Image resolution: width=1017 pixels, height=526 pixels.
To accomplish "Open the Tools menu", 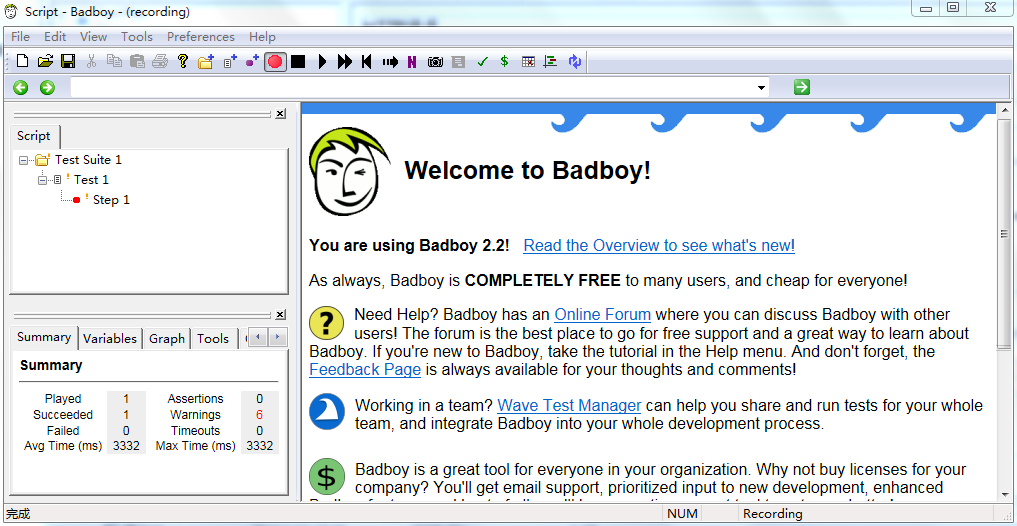I will pos(137,37).
